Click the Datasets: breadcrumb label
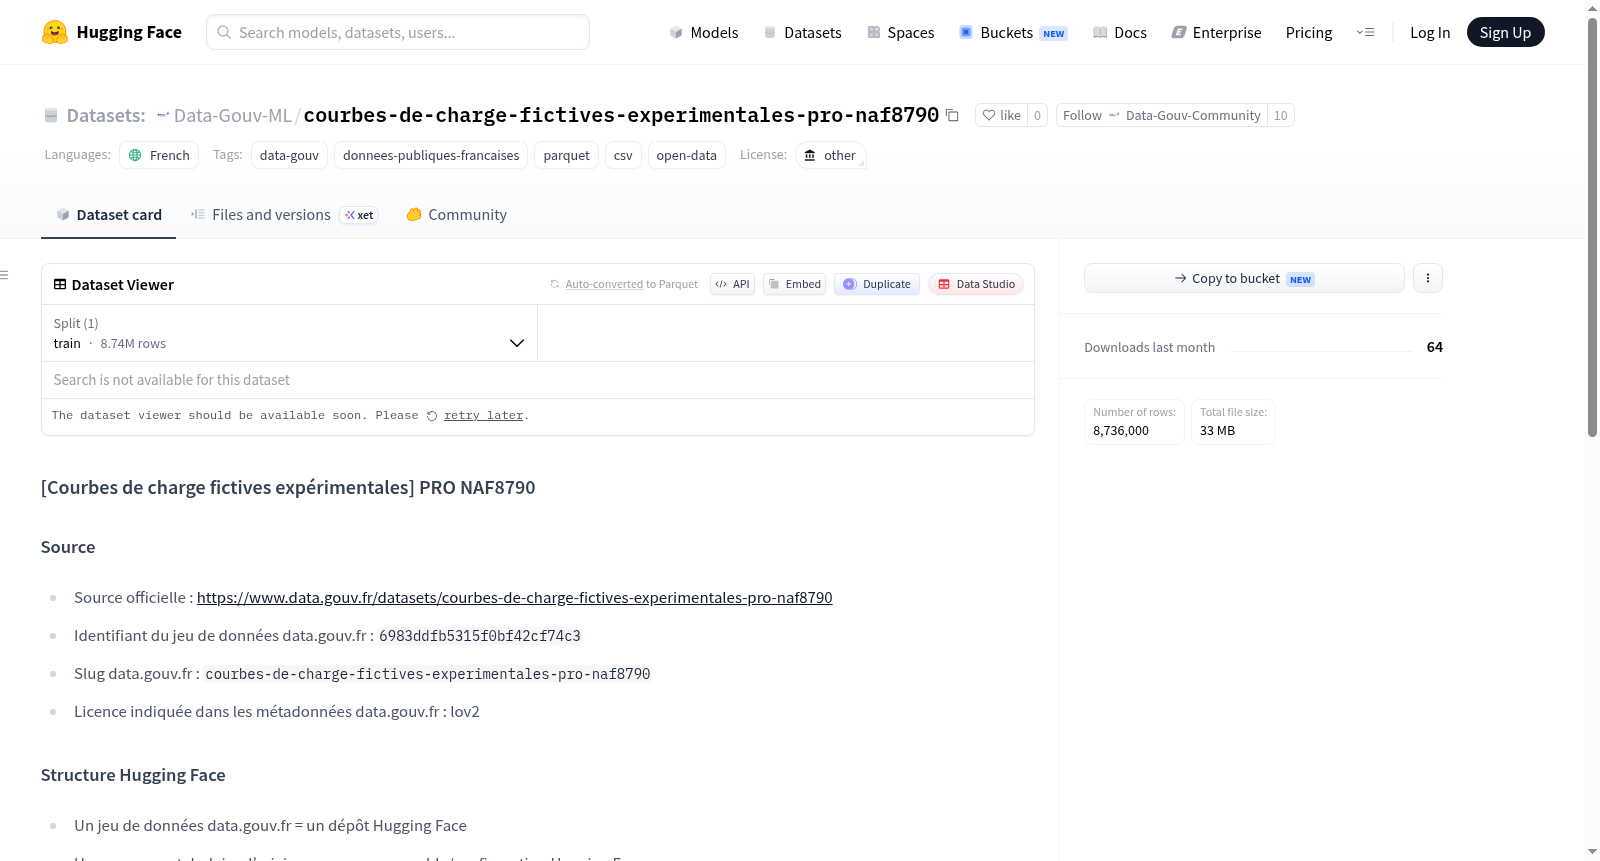 [106, 116]
